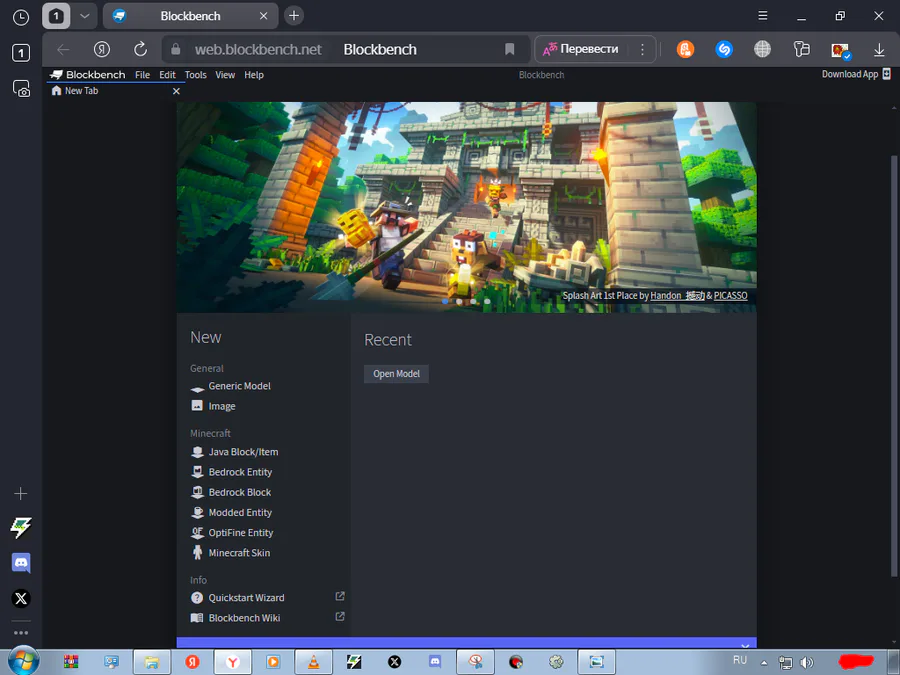Select the second splash art carousel dot

tap(459, 301)
